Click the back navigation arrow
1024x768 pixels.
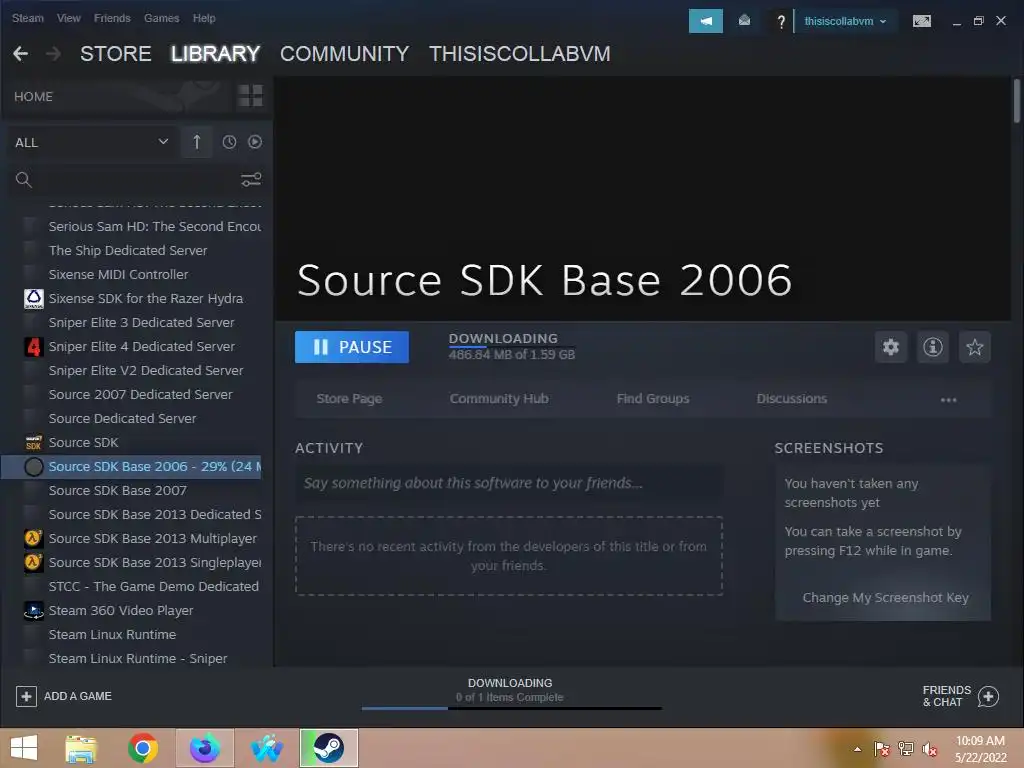pos(20,54)
